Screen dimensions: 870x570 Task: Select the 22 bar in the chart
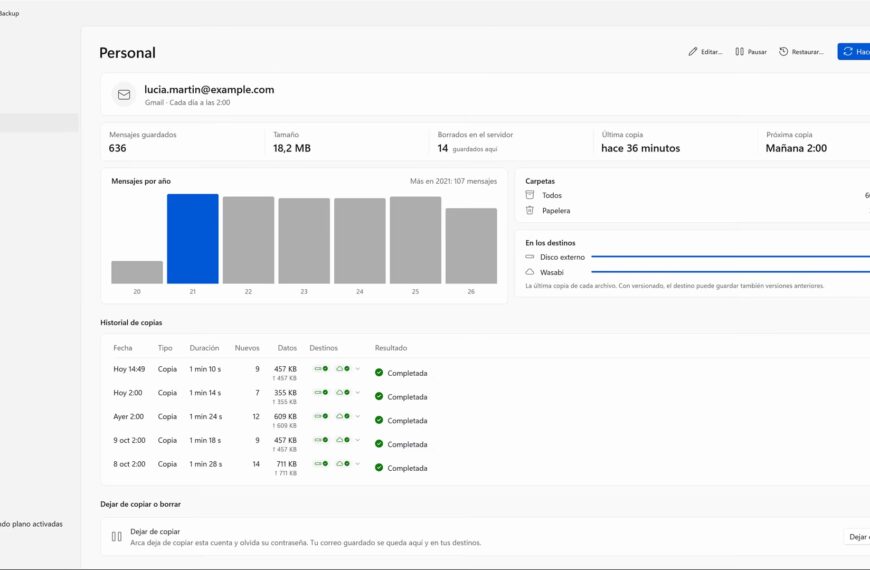pos(249,240)
